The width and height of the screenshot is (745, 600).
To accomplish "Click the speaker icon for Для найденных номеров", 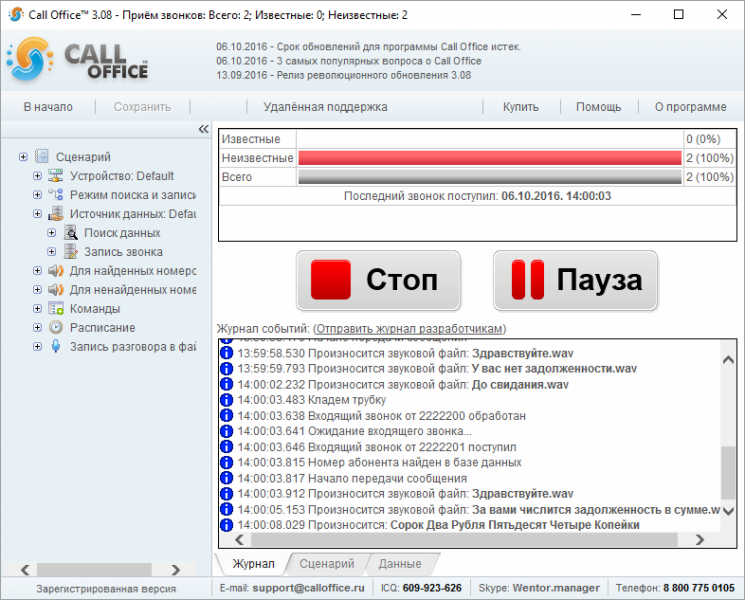I will tap(56, 271).
